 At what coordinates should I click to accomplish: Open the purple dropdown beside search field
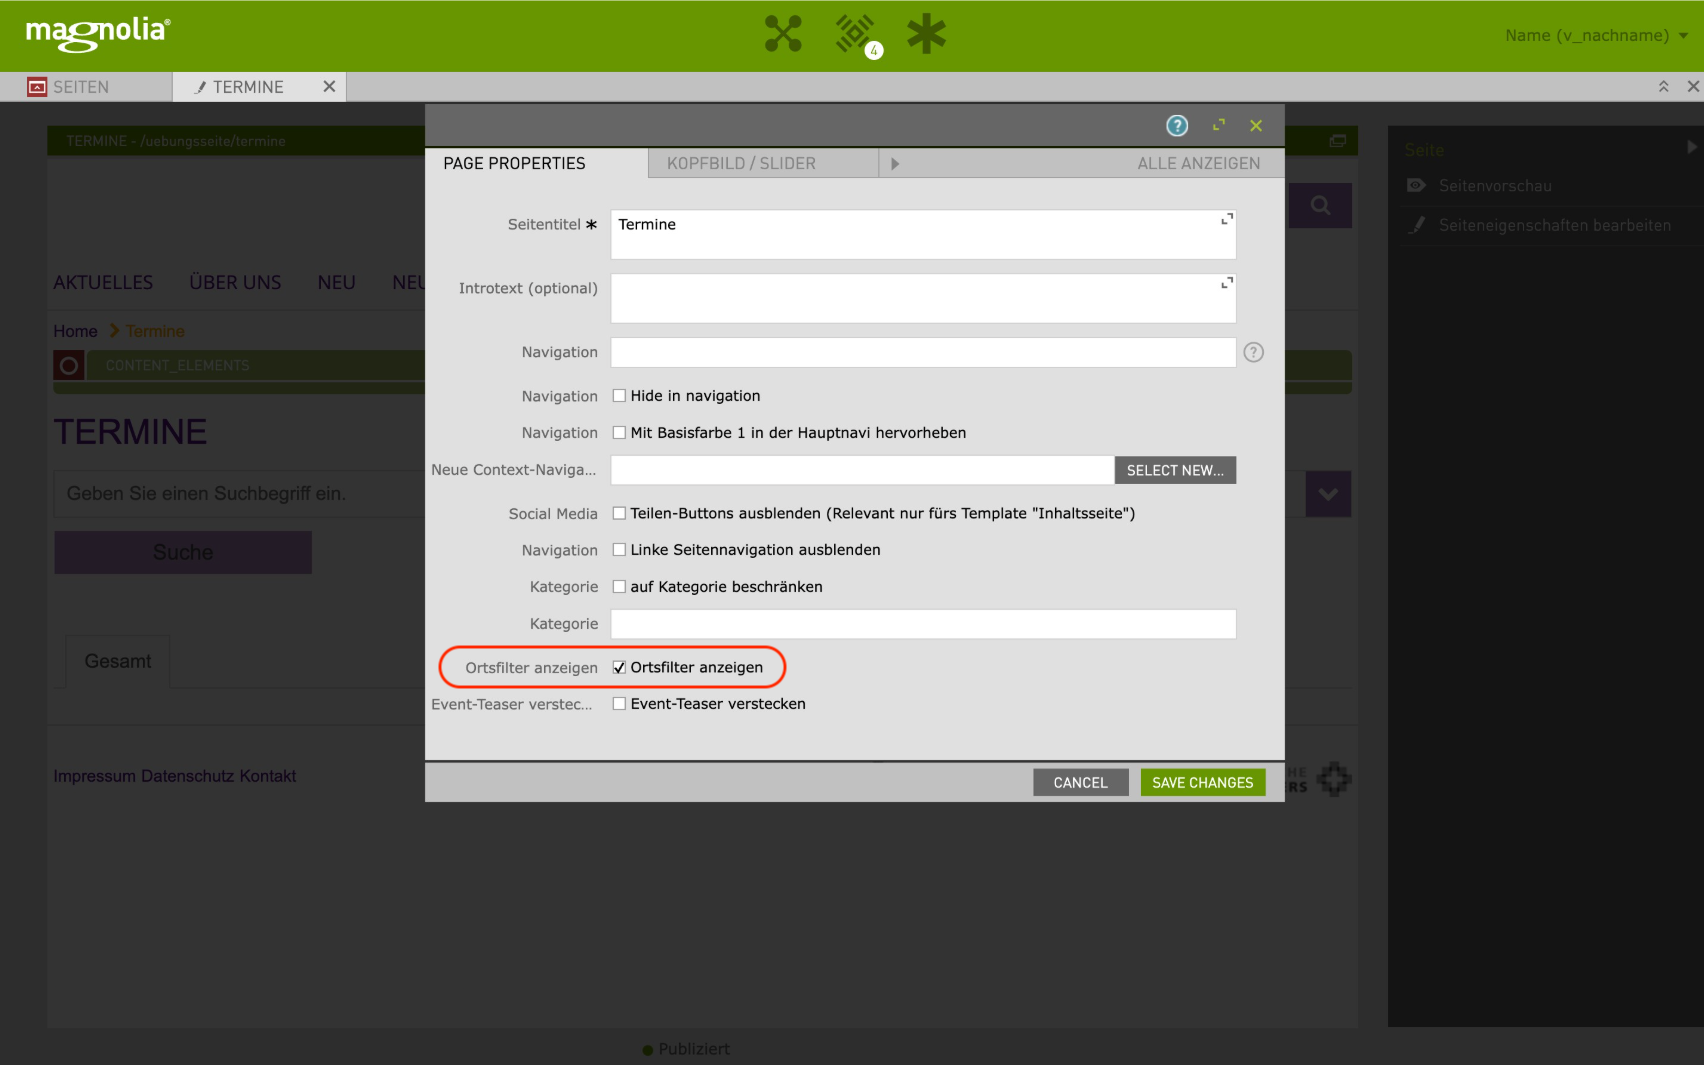(x=1328, y=494)
